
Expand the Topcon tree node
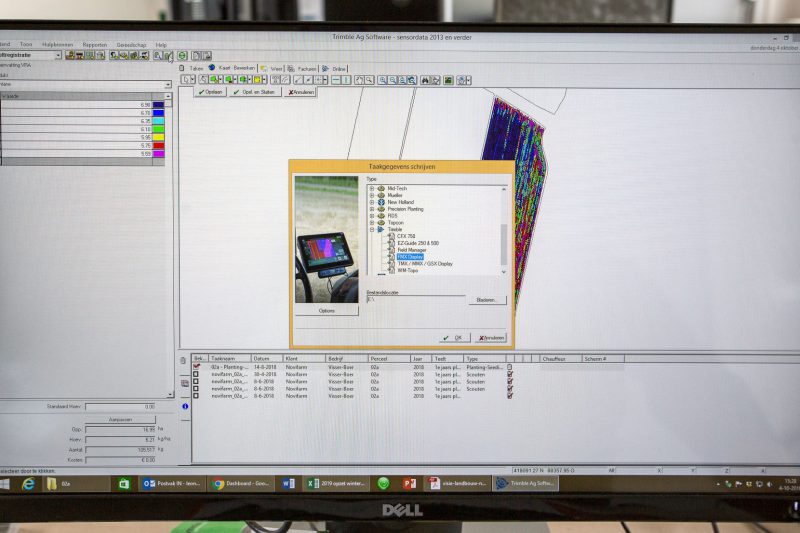[372, 223]
